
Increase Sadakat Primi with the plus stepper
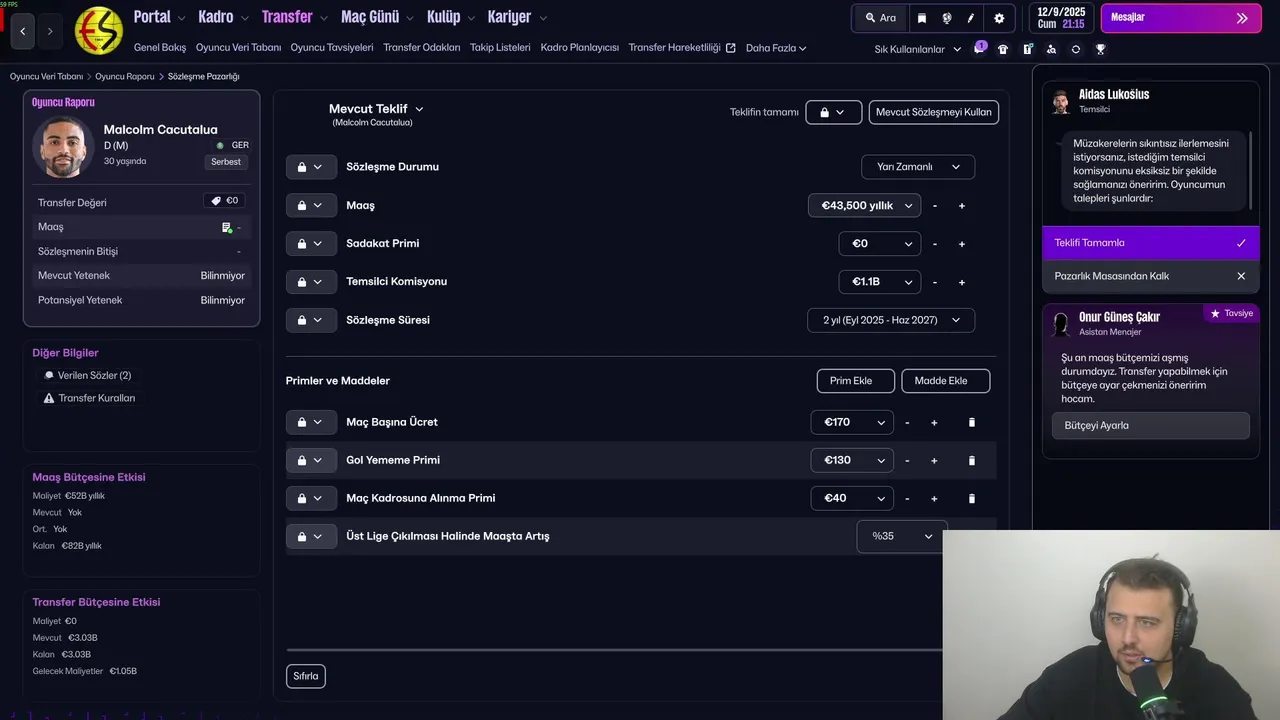pos(962,244)
